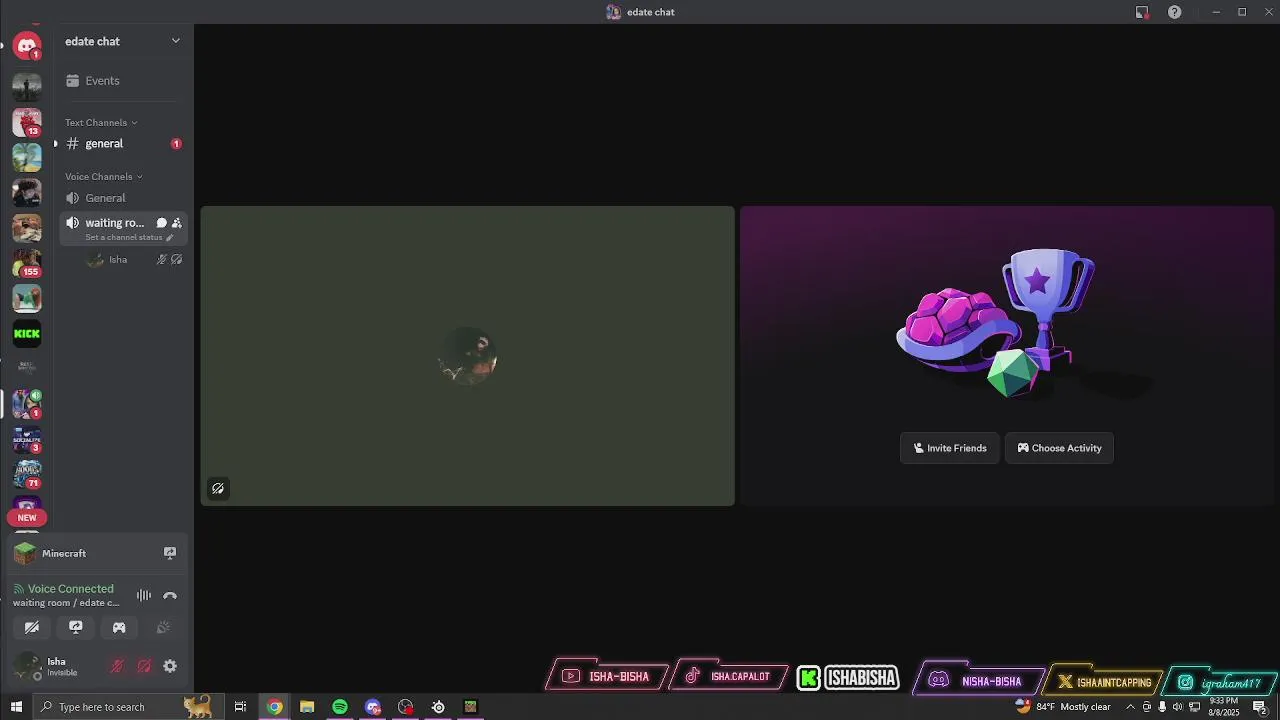The image size is (1280, 720).
Task: Share your screen in voice panel
Action: pyautogui.click(x=75, y=627)
